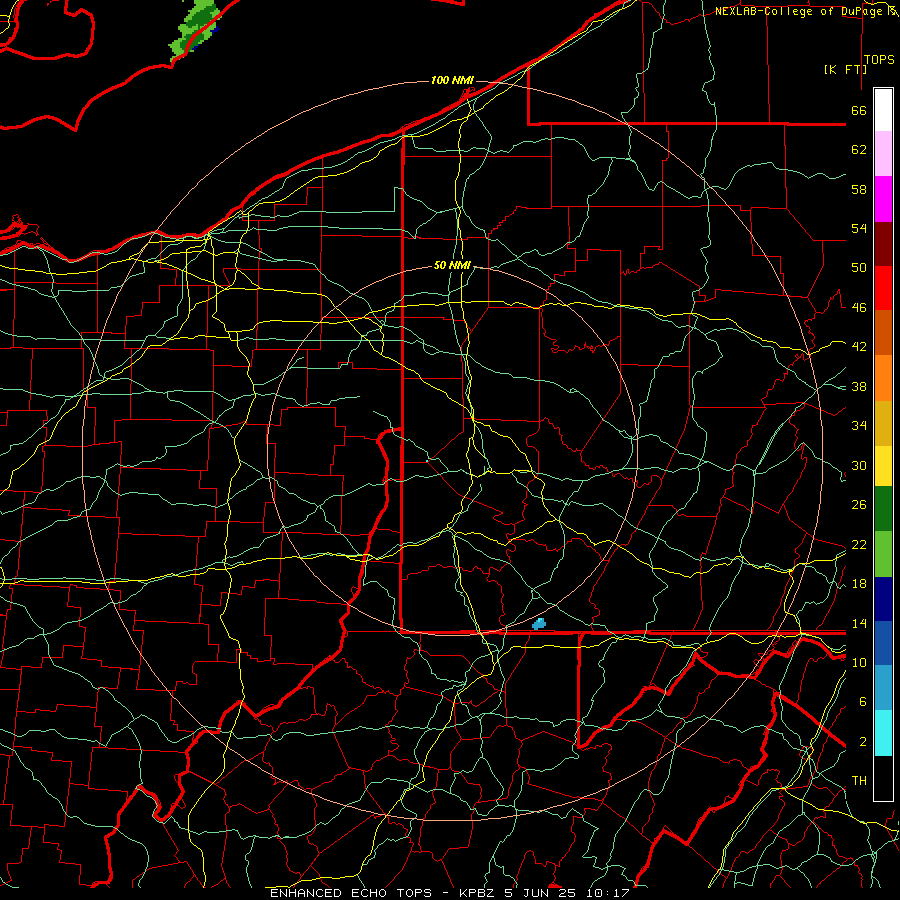Click the dark orange legend swatch near 46

tap(883, 332)
